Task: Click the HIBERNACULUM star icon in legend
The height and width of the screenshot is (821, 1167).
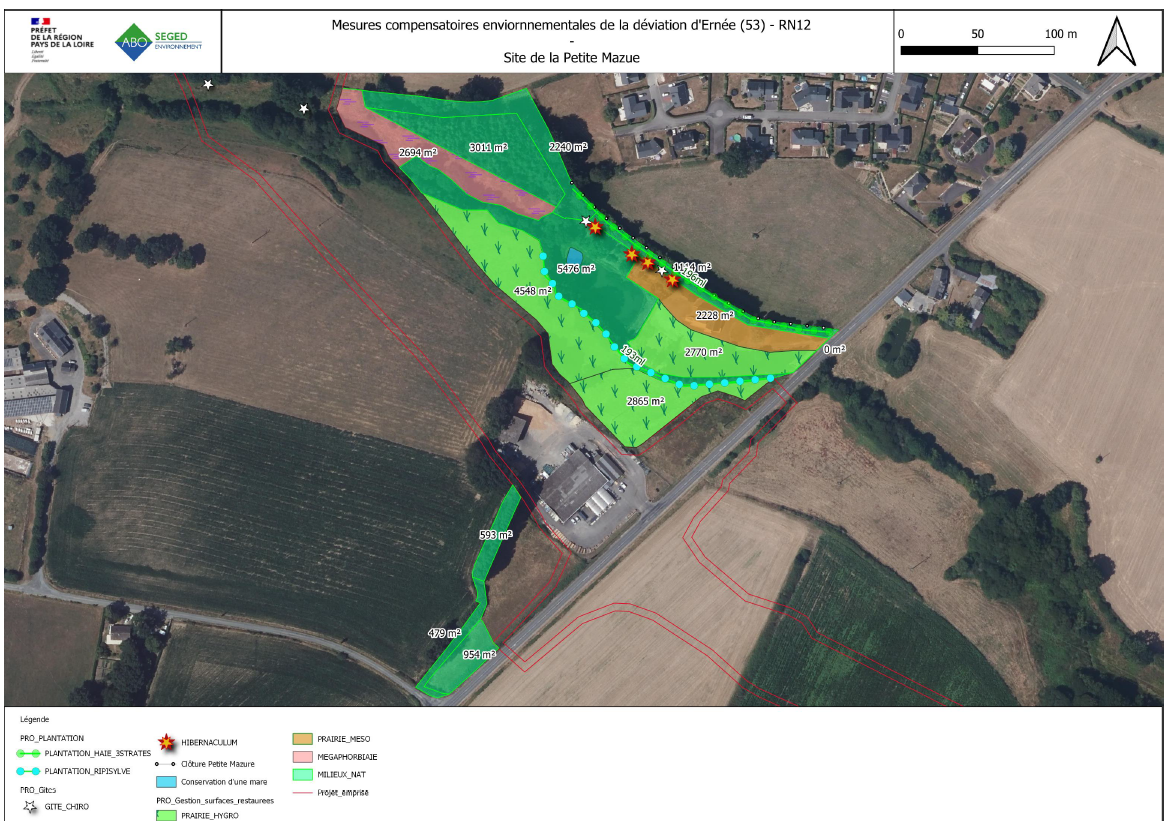Action: tap(167, 742)
